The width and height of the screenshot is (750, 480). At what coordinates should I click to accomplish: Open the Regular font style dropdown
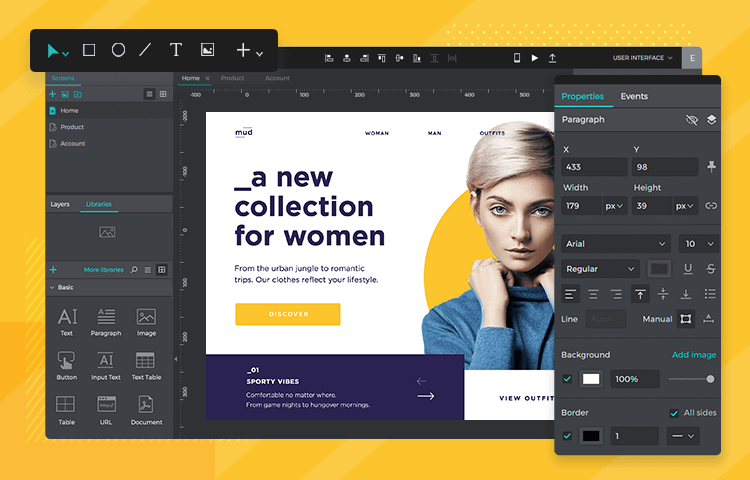click(600, 269)
